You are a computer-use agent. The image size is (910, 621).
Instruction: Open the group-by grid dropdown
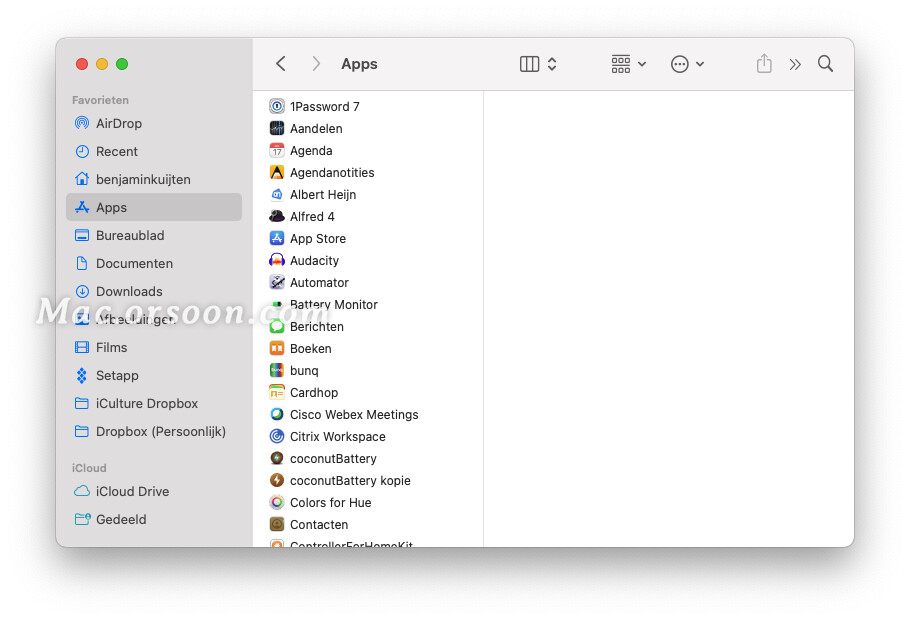[x=628, y=64]
